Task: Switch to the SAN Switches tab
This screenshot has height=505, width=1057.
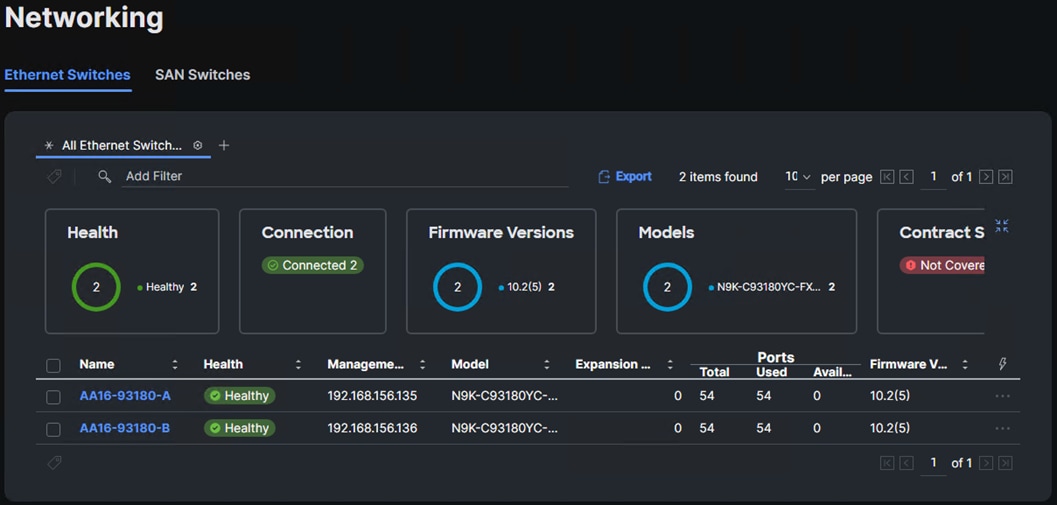Action: tap(202, 75)
